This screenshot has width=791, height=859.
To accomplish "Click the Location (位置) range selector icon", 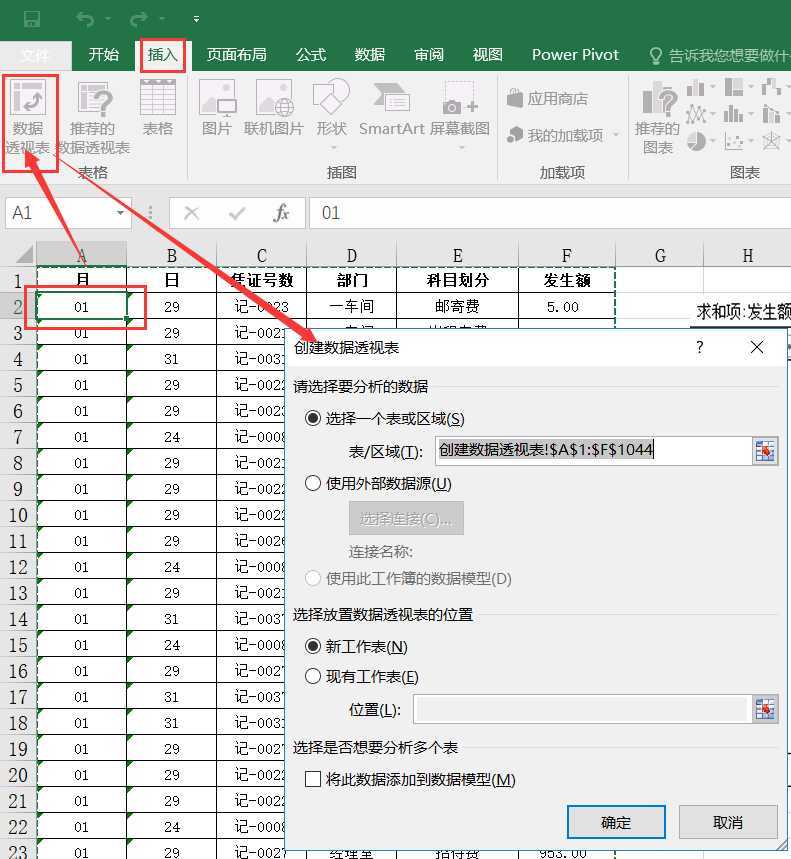I will (x=765, y=709).
